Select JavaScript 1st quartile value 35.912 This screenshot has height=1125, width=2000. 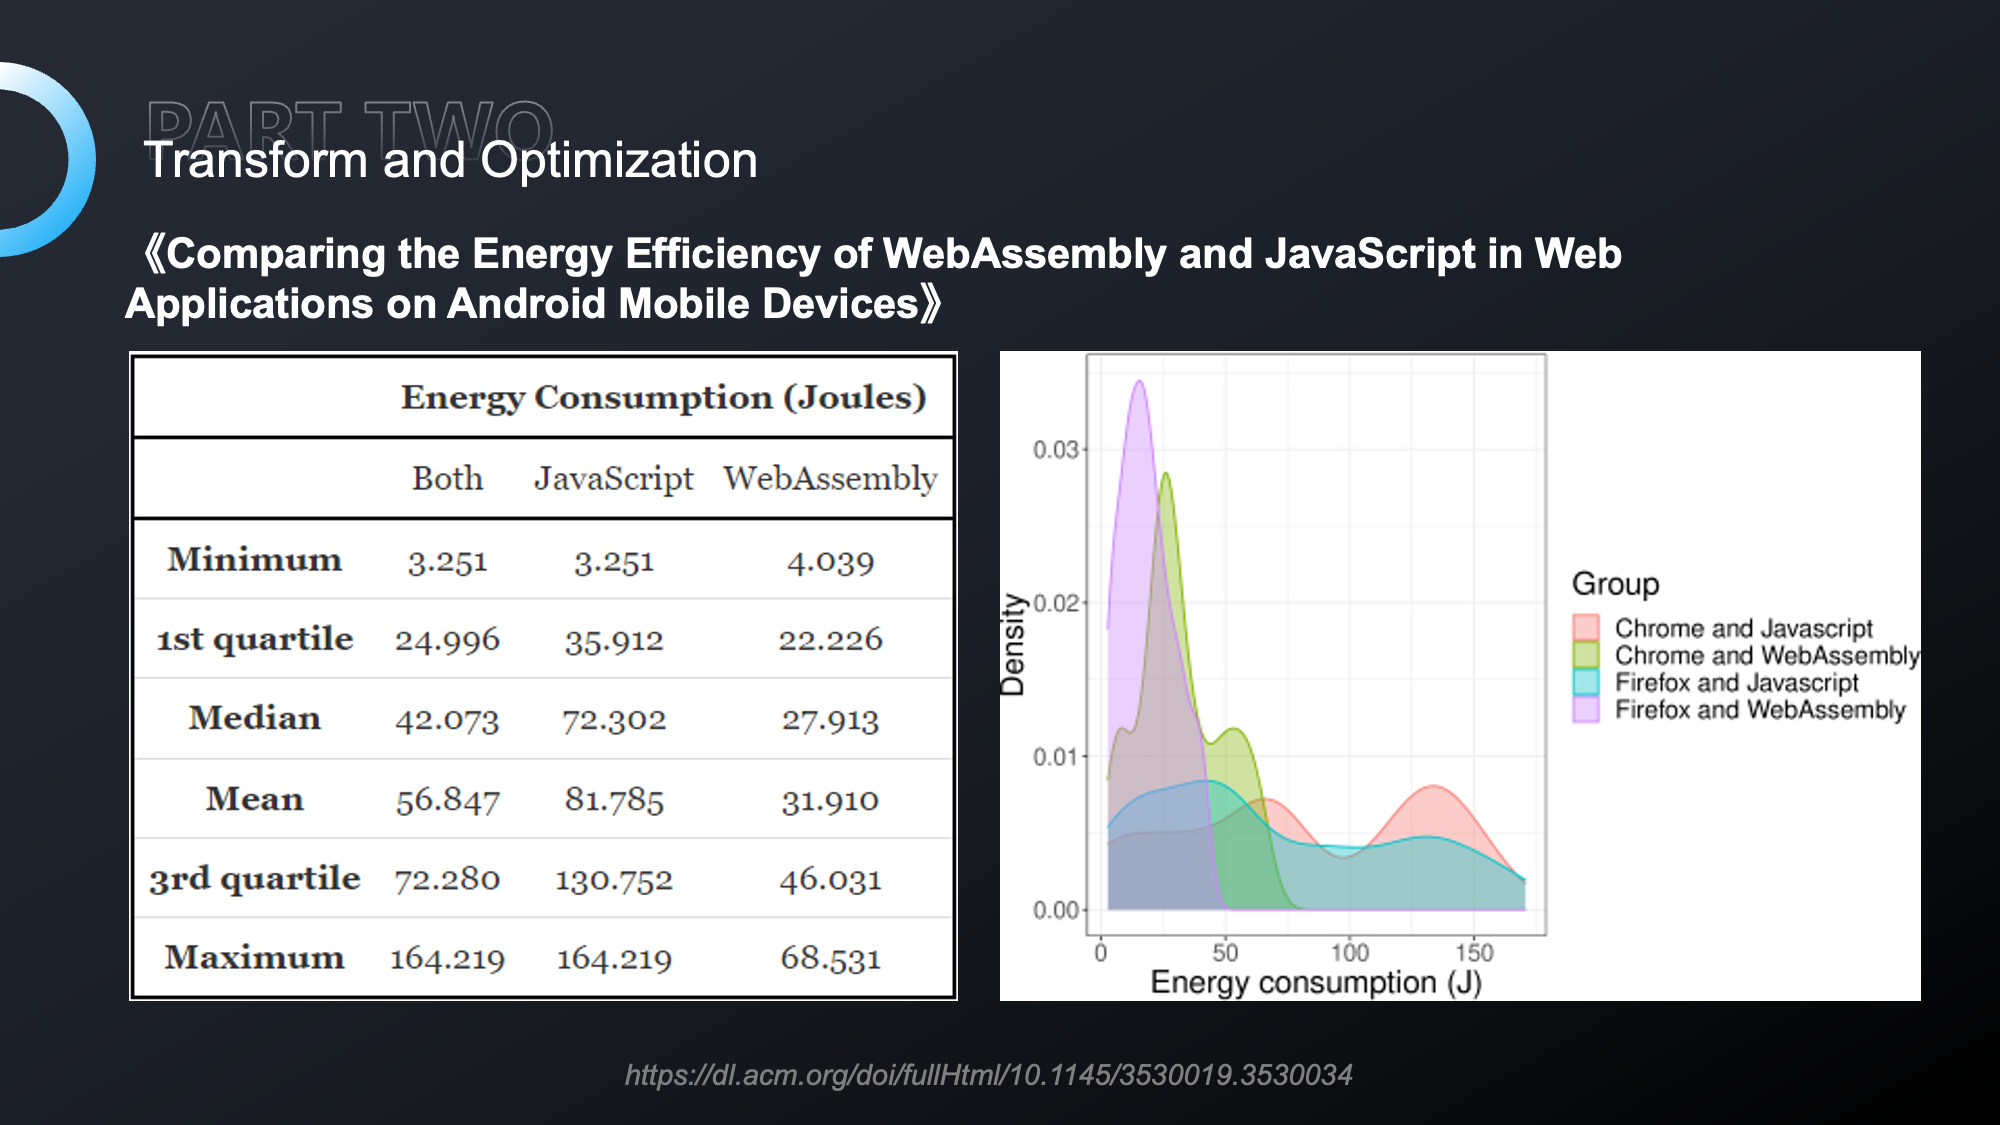tap(613, 640)
